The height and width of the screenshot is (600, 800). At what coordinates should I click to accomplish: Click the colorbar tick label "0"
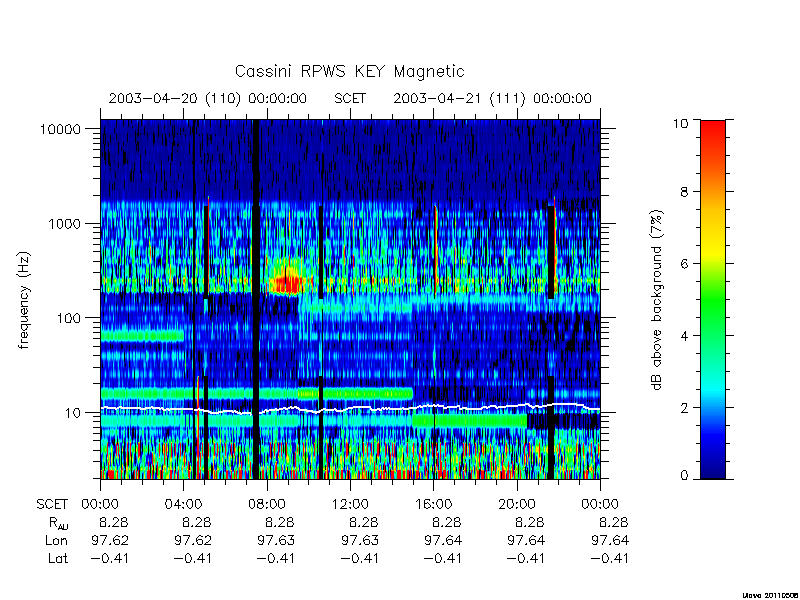684,476
